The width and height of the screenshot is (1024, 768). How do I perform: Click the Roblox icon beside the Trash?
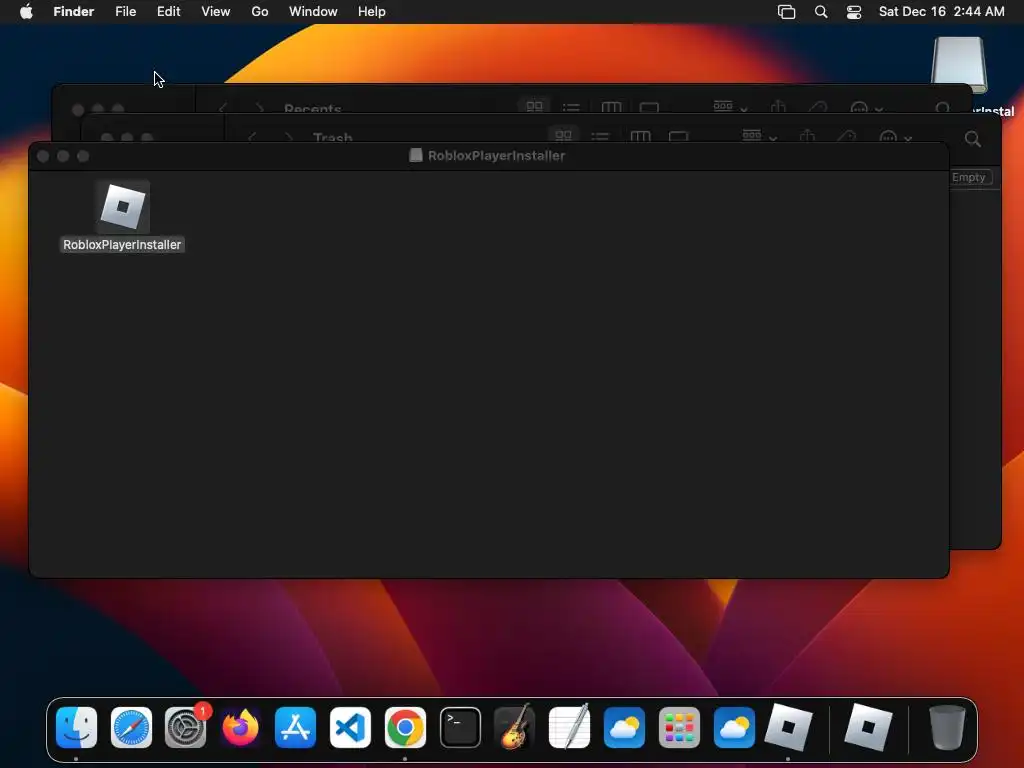[868, 727]
